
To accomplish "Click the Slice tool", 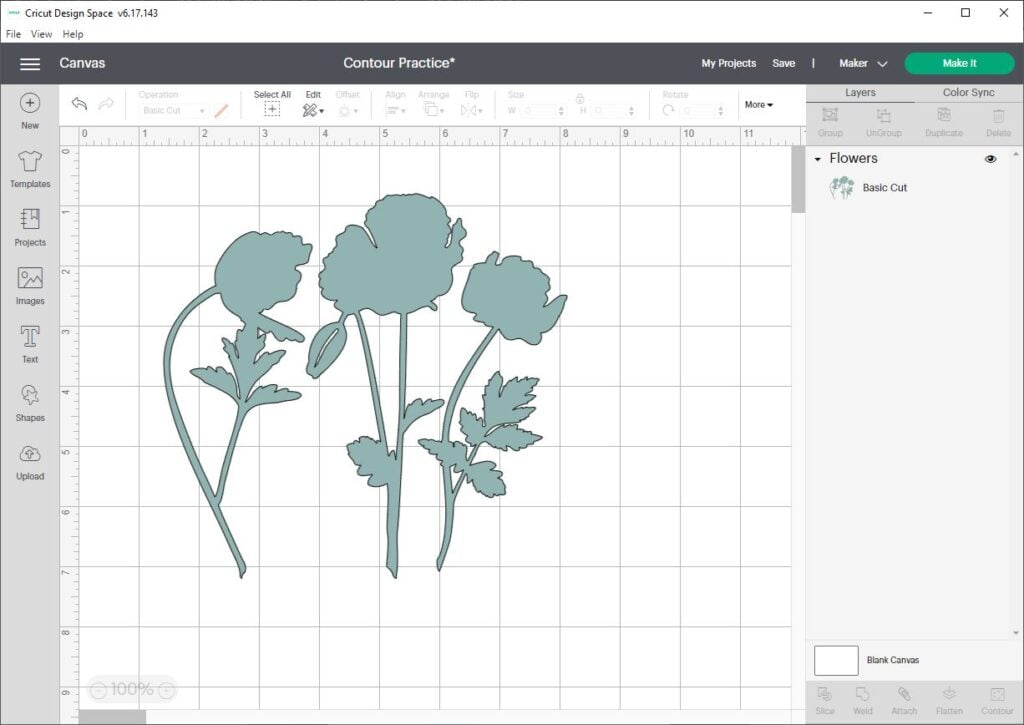I will [x=825, y=700].
